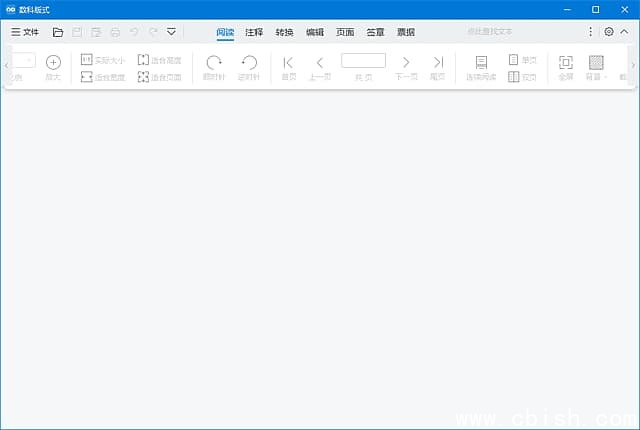Collapse the ribbon with the up chevron
Image resolution: width=640 pixels, height=430 pixels.
624,31
